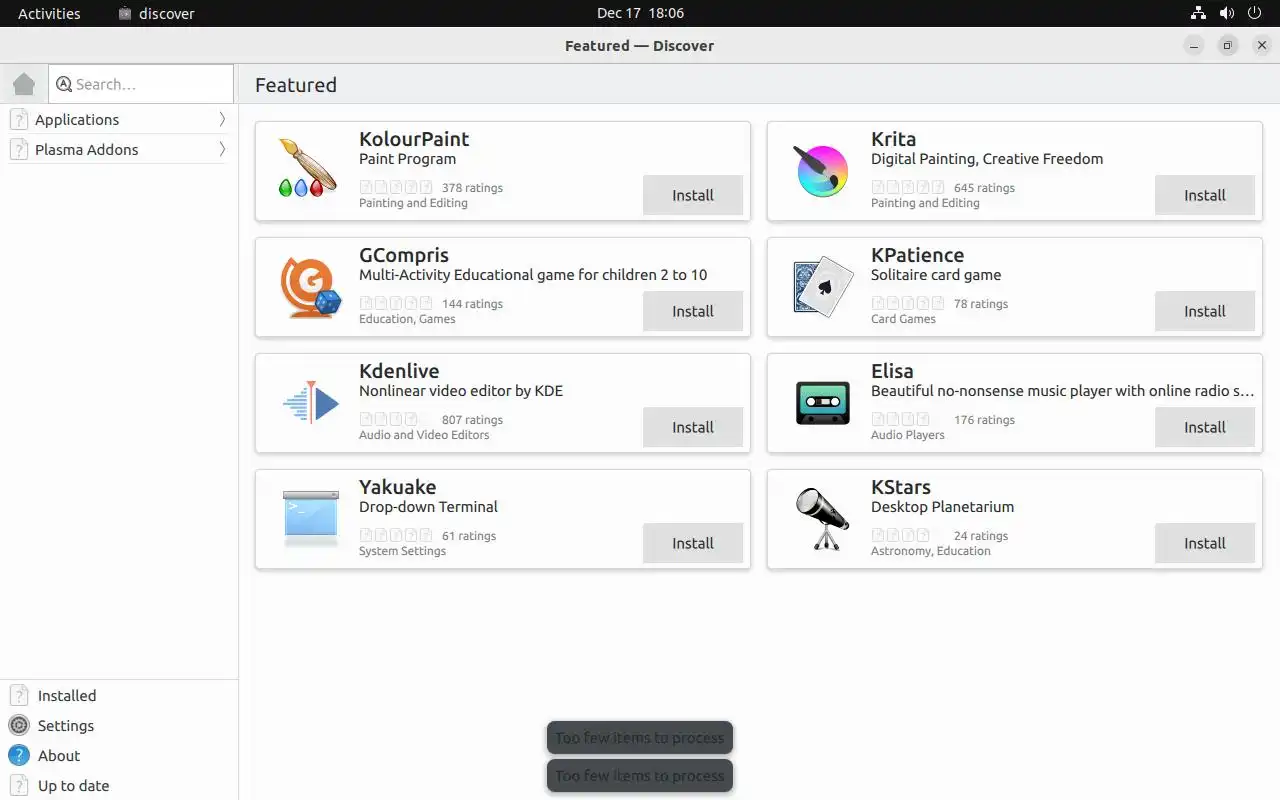Click the Settings gear icon
This screenshot has height=800, width=1280.
pos(19,725)
